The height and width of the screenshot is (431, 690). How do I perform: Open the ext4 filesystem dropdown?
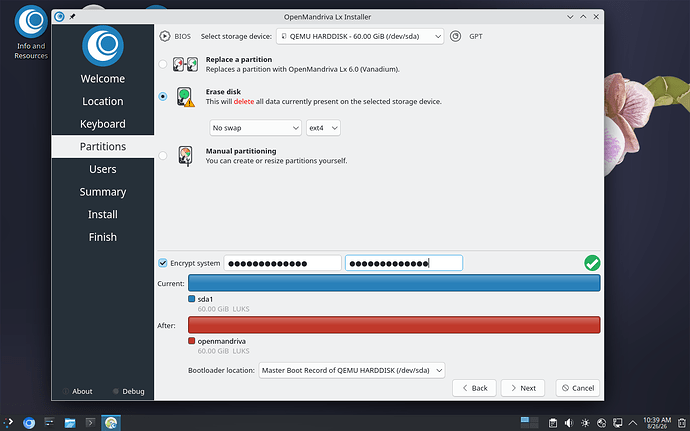(323, 128)
